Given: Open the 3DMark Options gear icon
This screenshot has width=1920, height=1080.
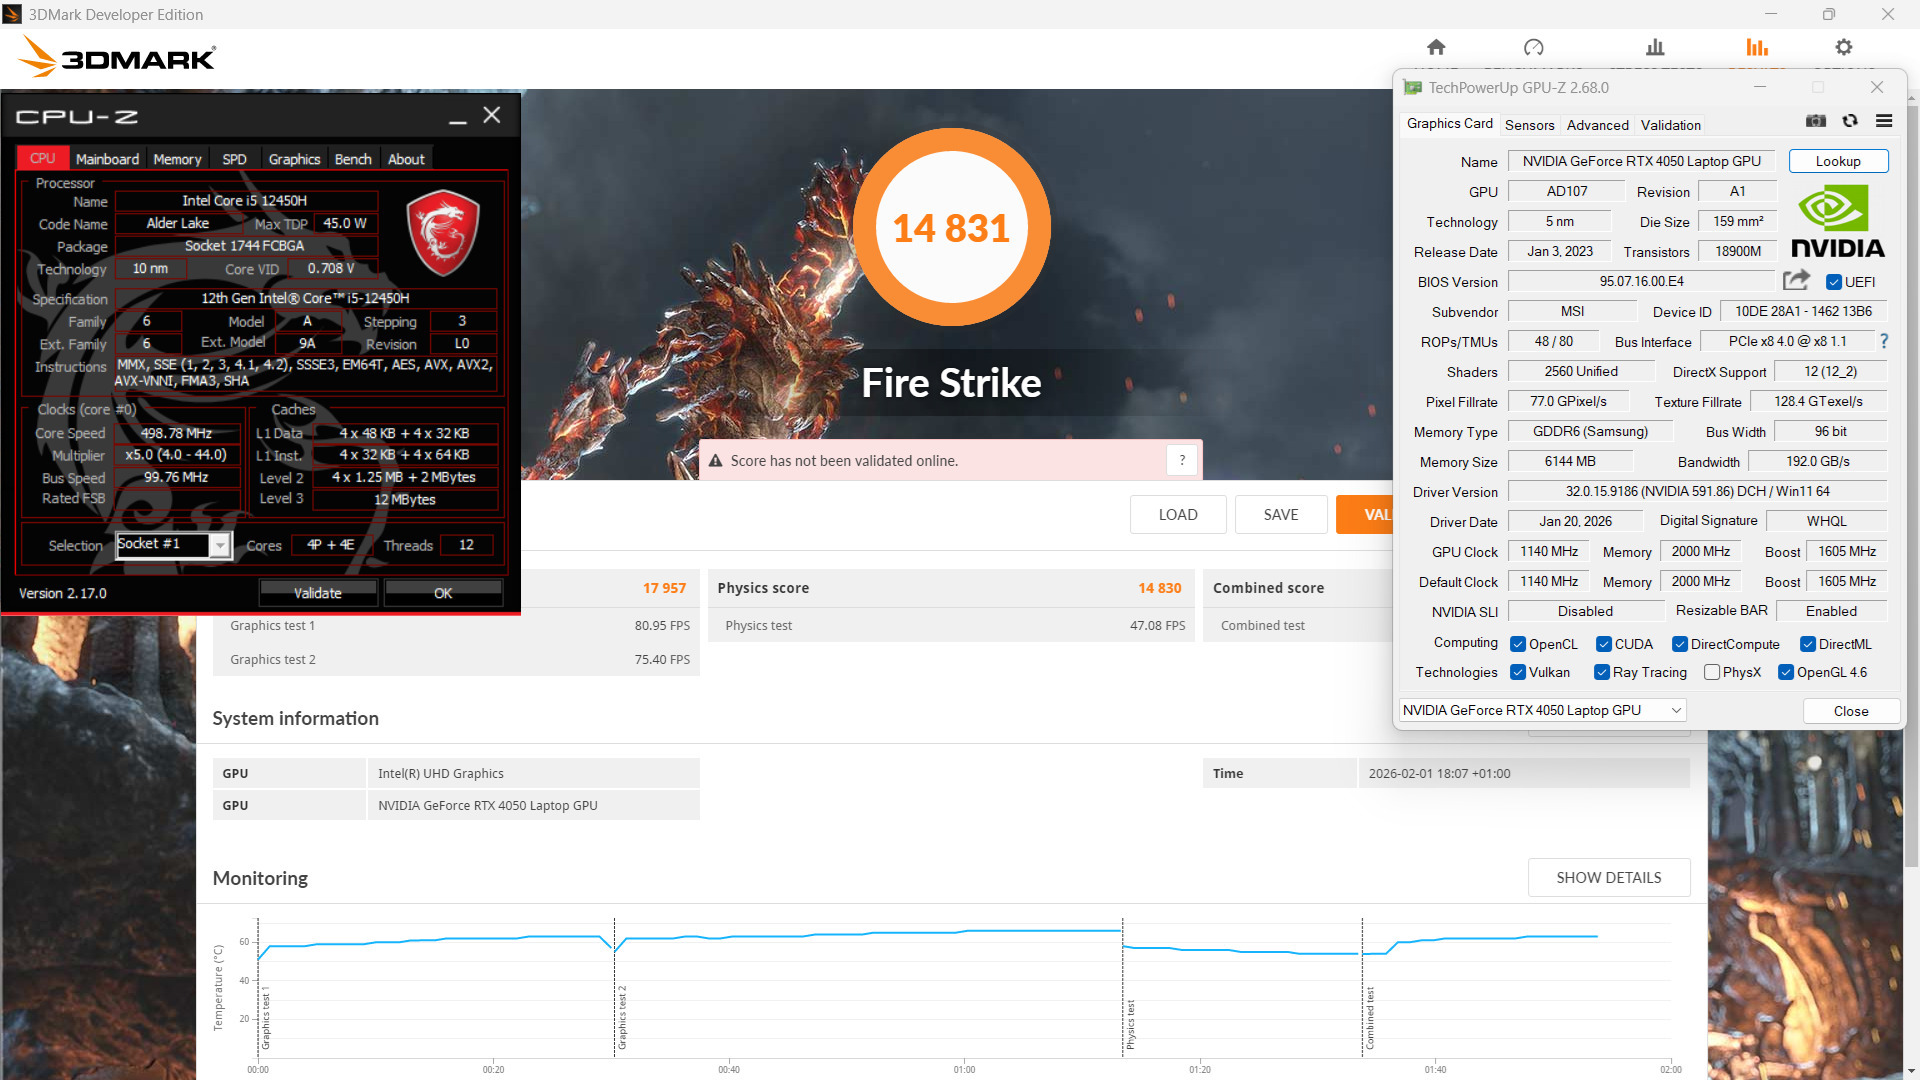Looking at the screenshot, I should pos(1843,47).
